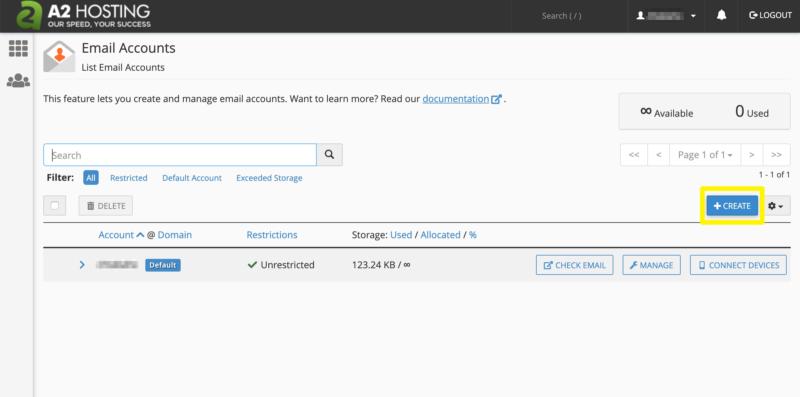The image size is (800, 397).
Task: Click the A2 Hosting logo
Action: pyautogui.click(x=84, y=15)
